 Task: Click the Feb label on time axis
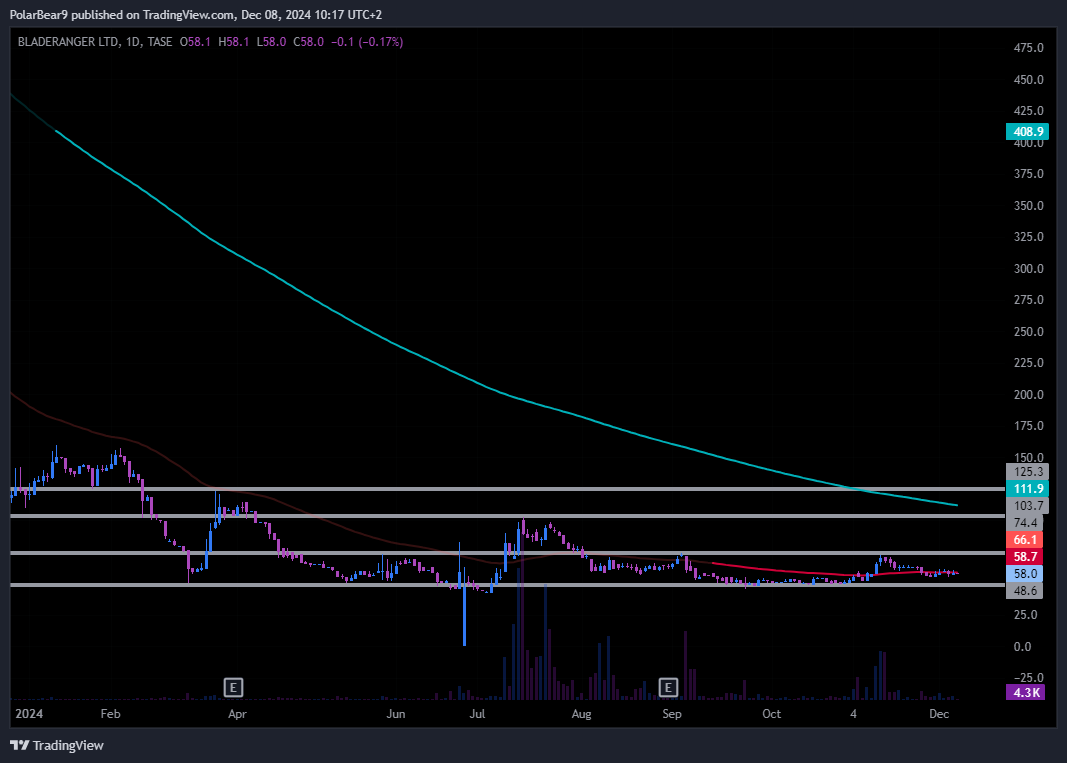[x=110, y=714]
